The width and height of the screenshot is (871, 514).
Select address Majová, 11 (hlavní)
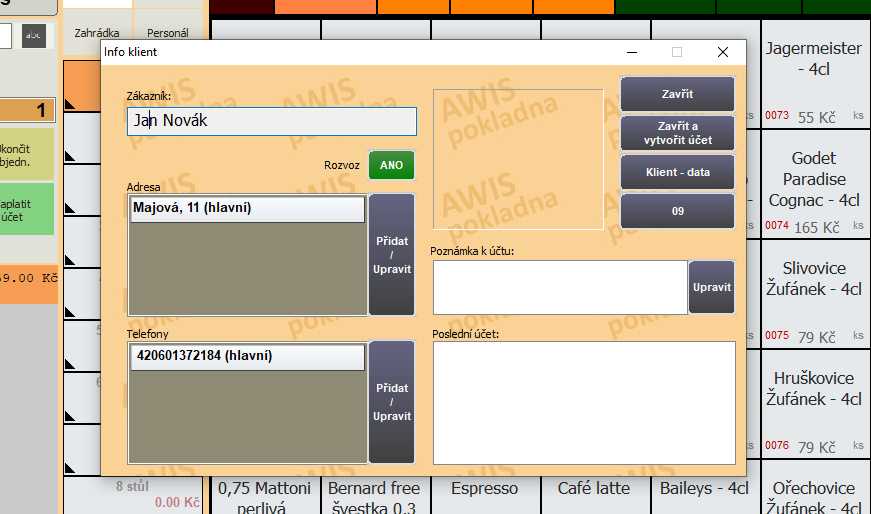click(x=247, y=208)
